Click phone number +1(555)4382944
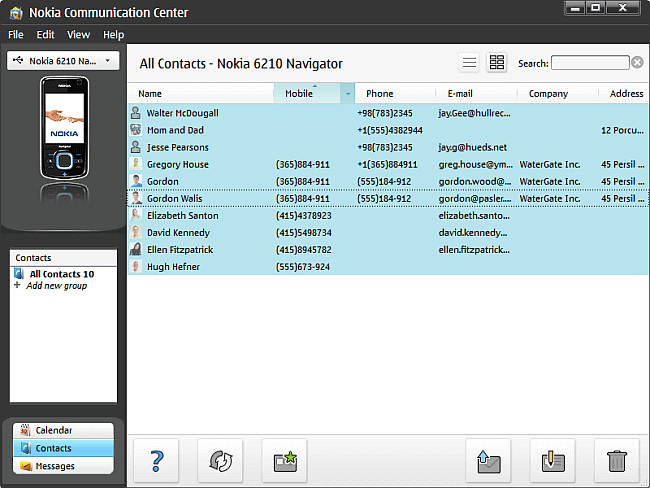This screenshot has width=650, height=488. pos(390,130)
